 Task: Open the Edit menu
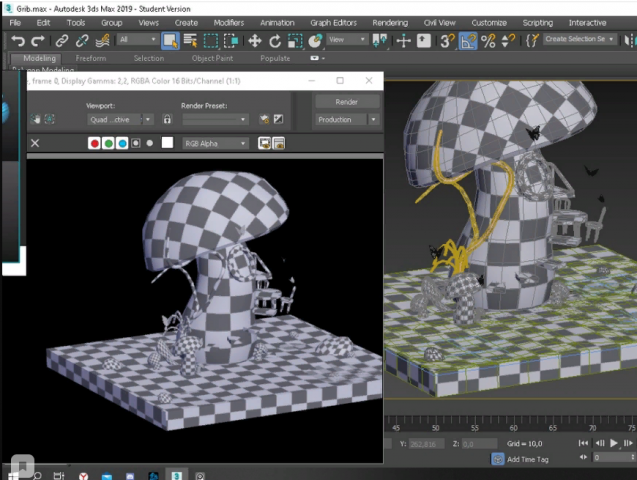43,23
